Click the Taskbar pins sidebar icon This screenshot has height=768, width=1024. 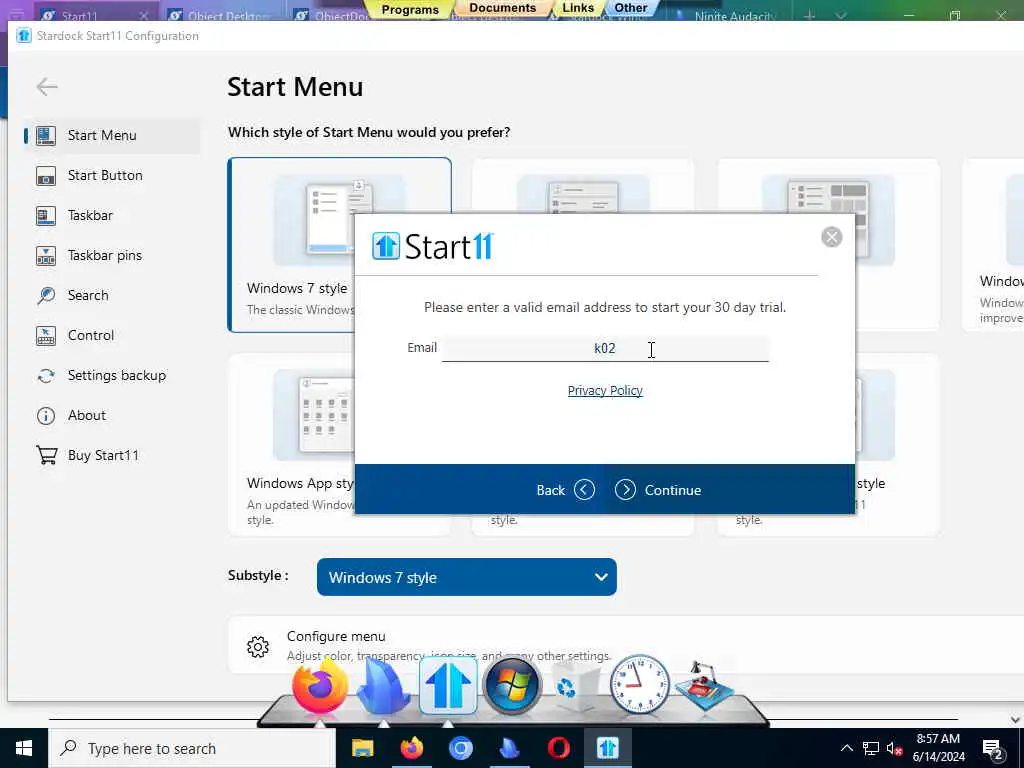coord(46,255)
